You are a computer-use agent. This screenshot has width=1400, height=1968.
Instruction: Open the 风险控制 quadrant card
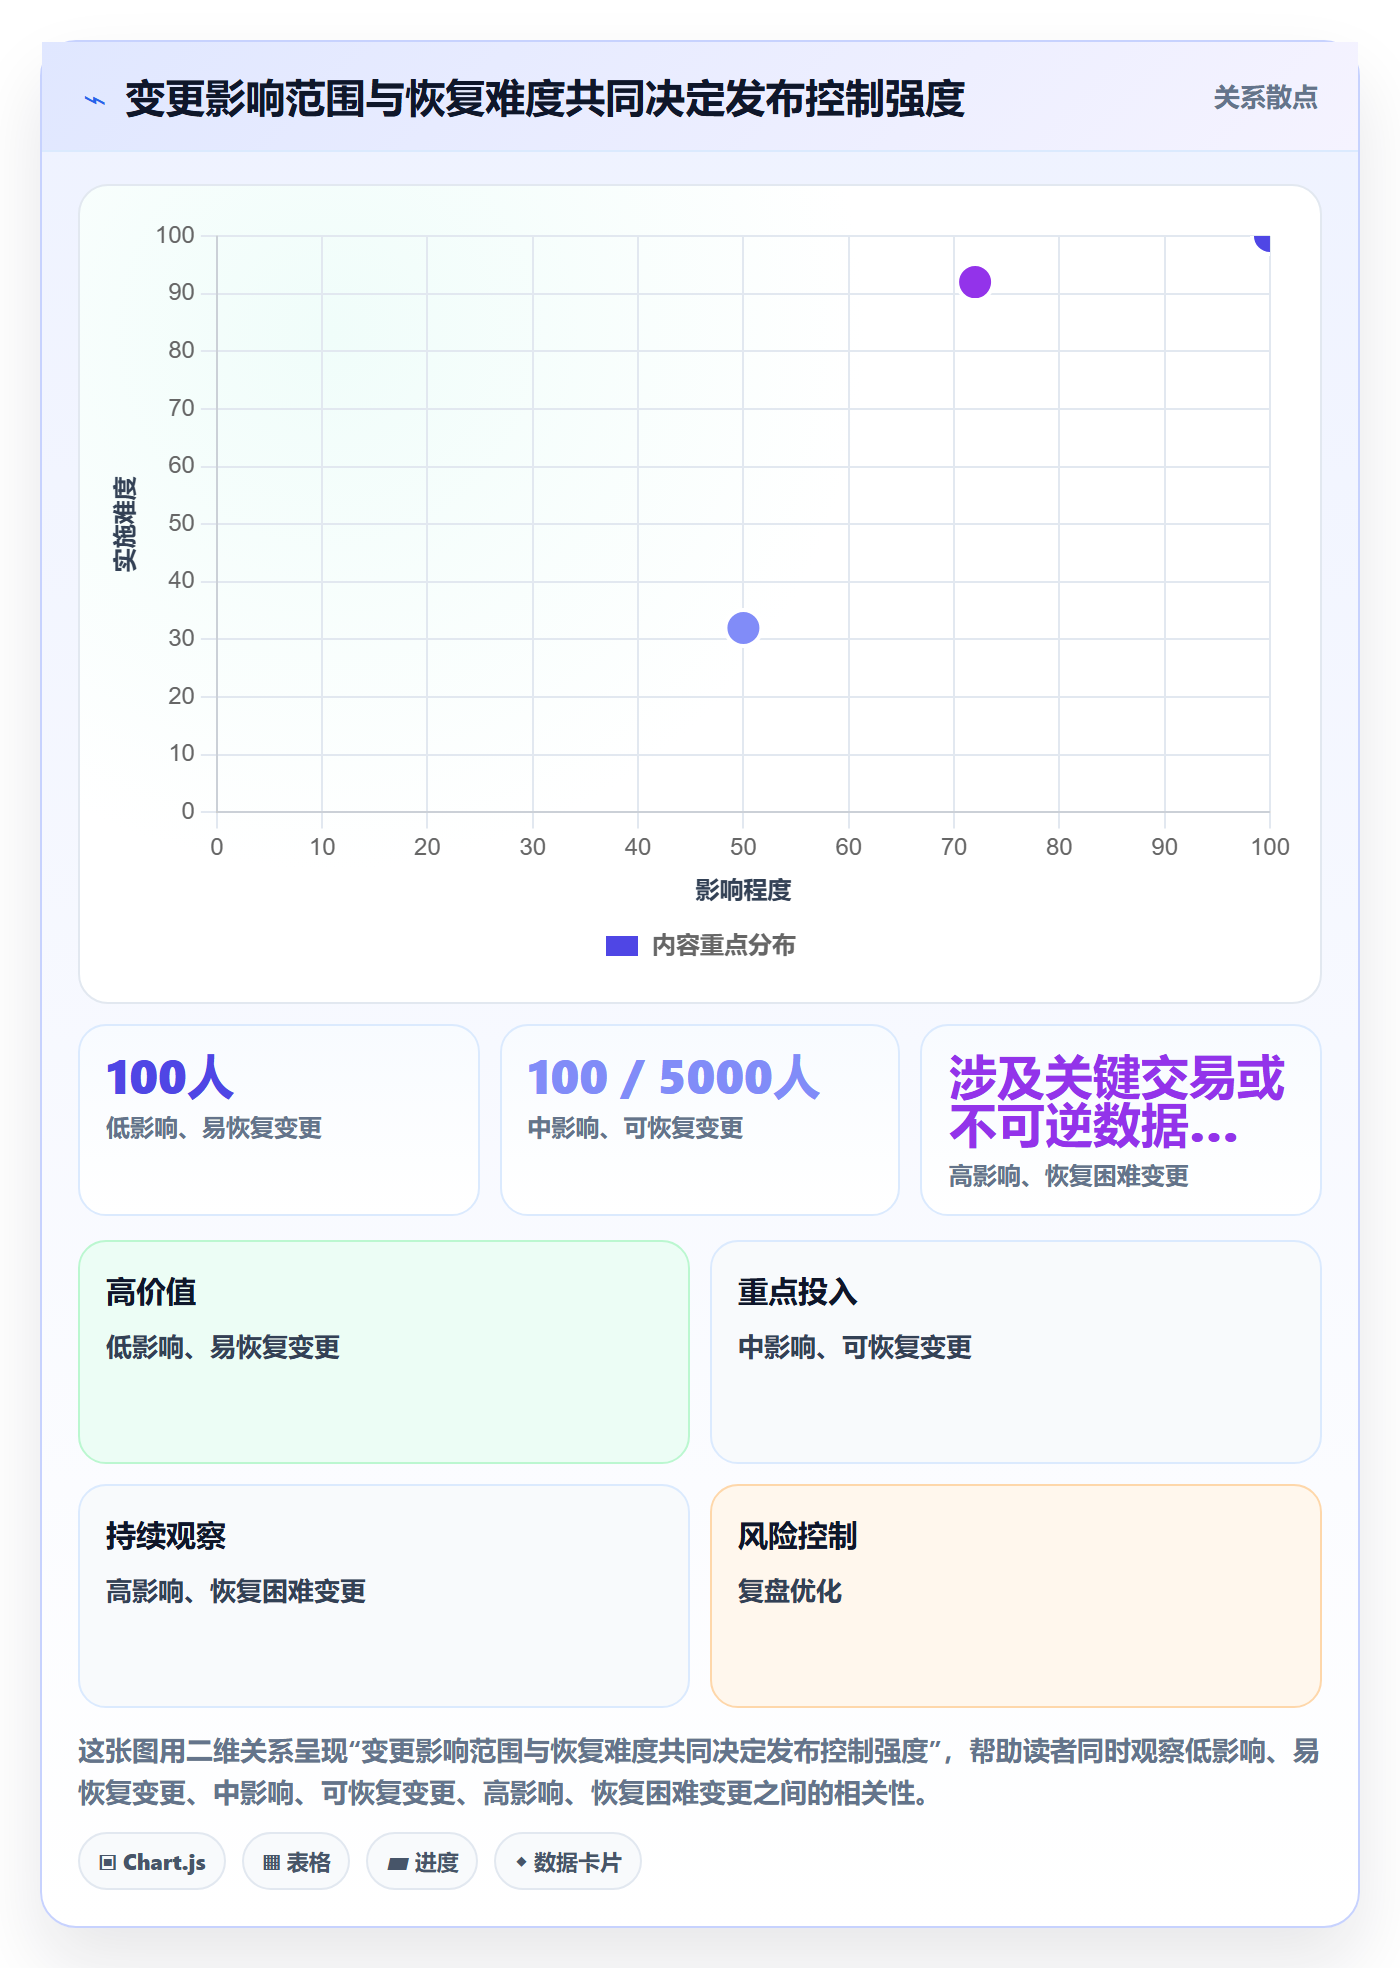tap(1016, 1596)
